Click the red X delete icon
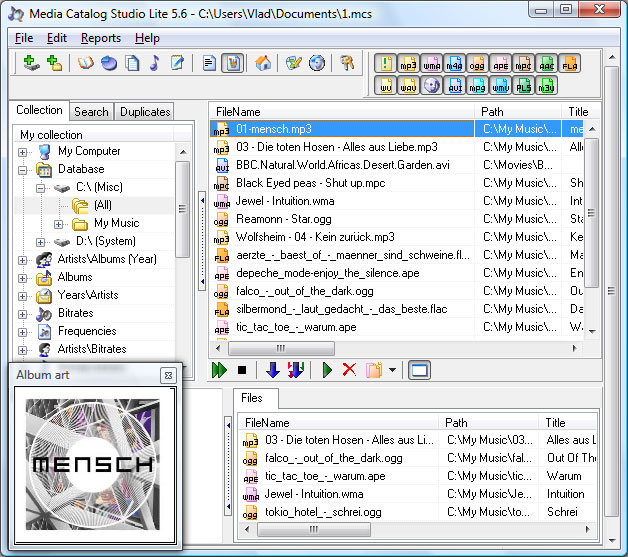628x557 pixels. tap(349, 370)
